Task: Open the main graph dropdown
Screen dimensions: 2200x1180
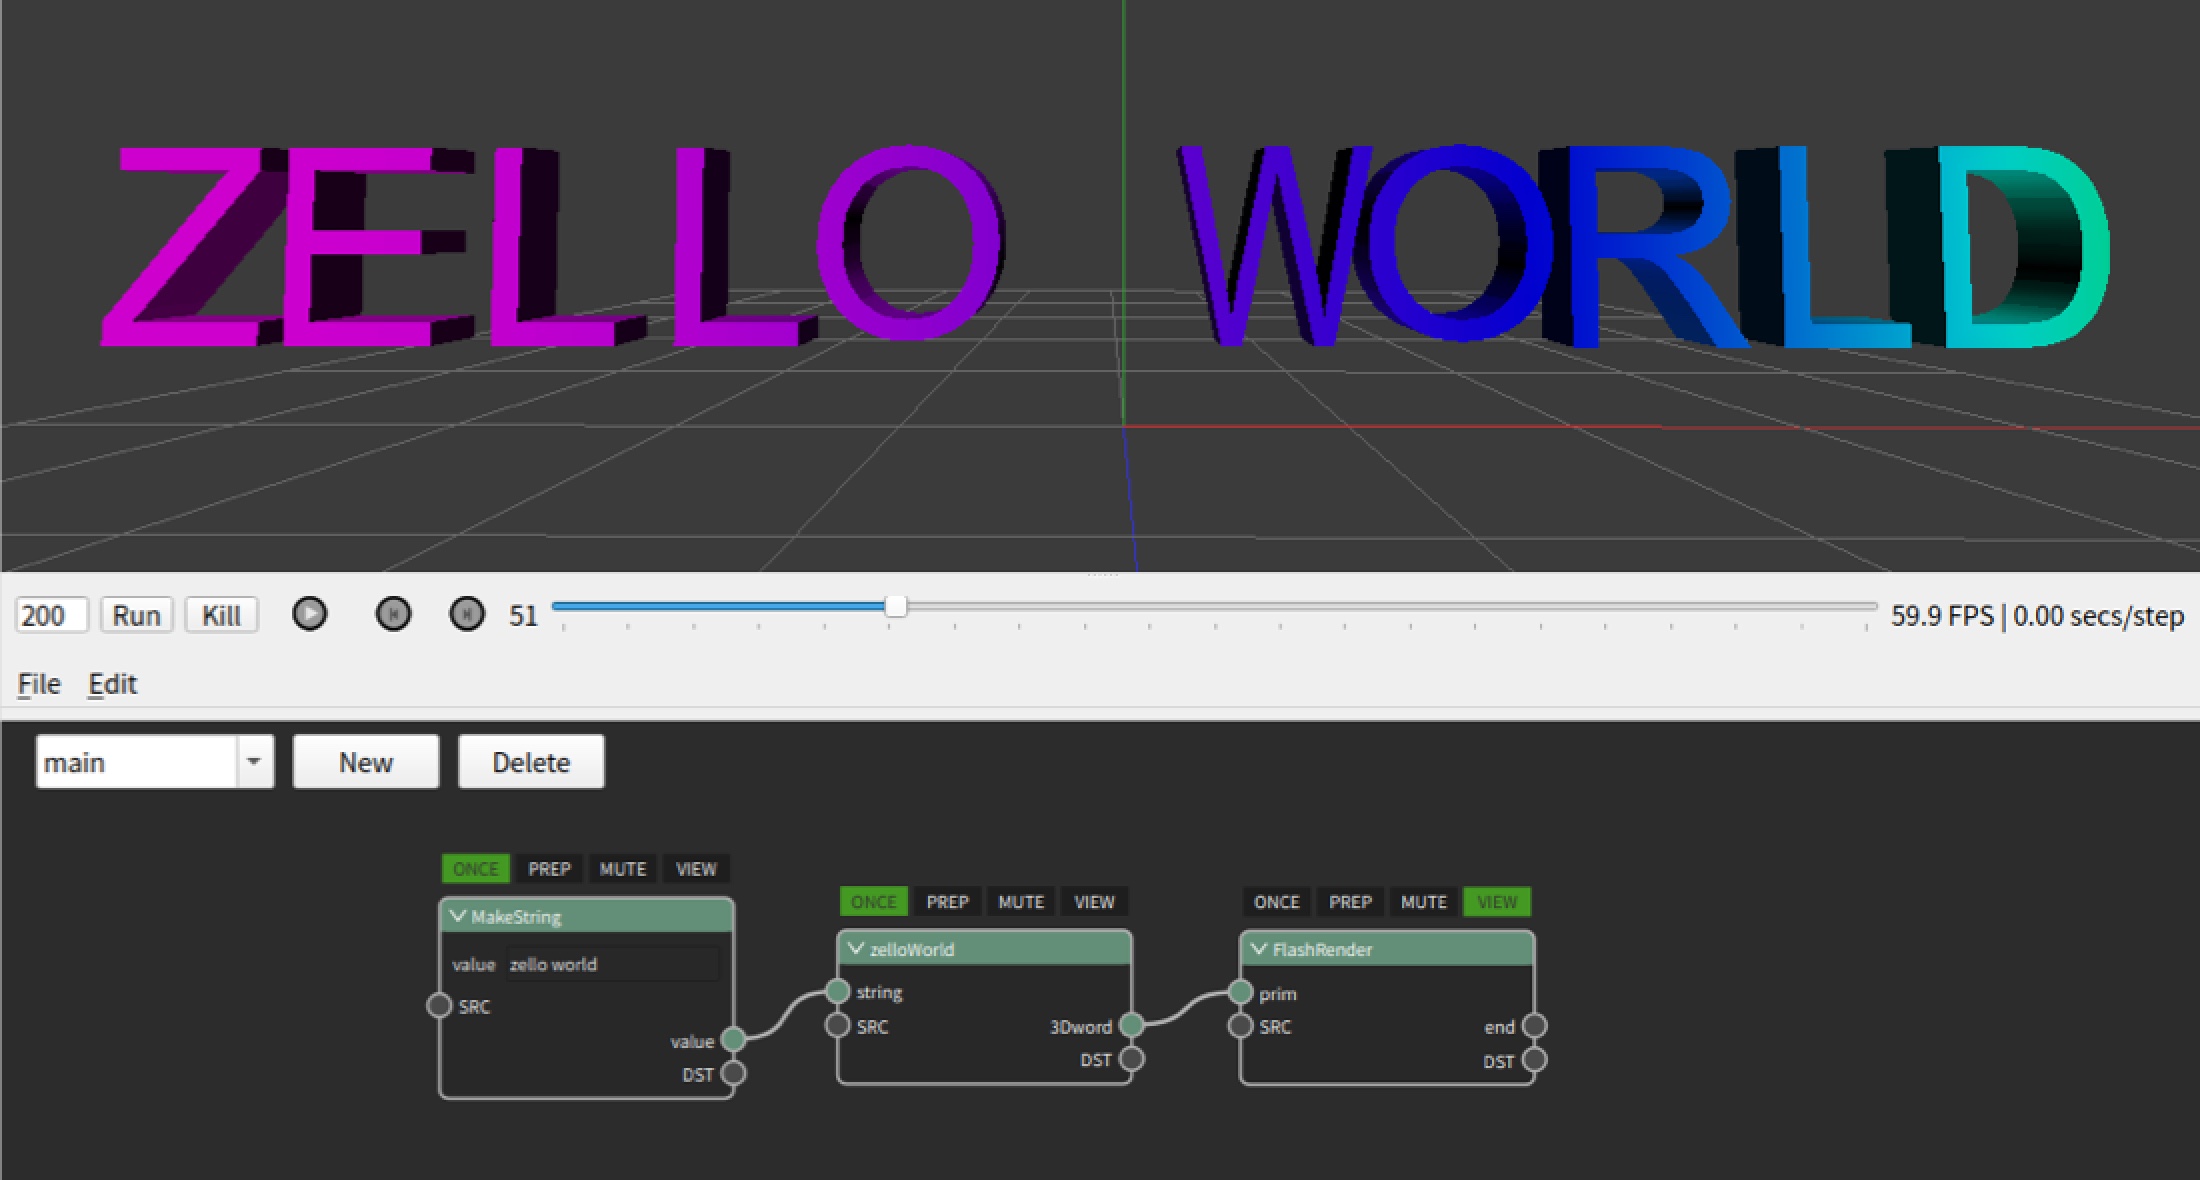Action: tap(254, 762)
